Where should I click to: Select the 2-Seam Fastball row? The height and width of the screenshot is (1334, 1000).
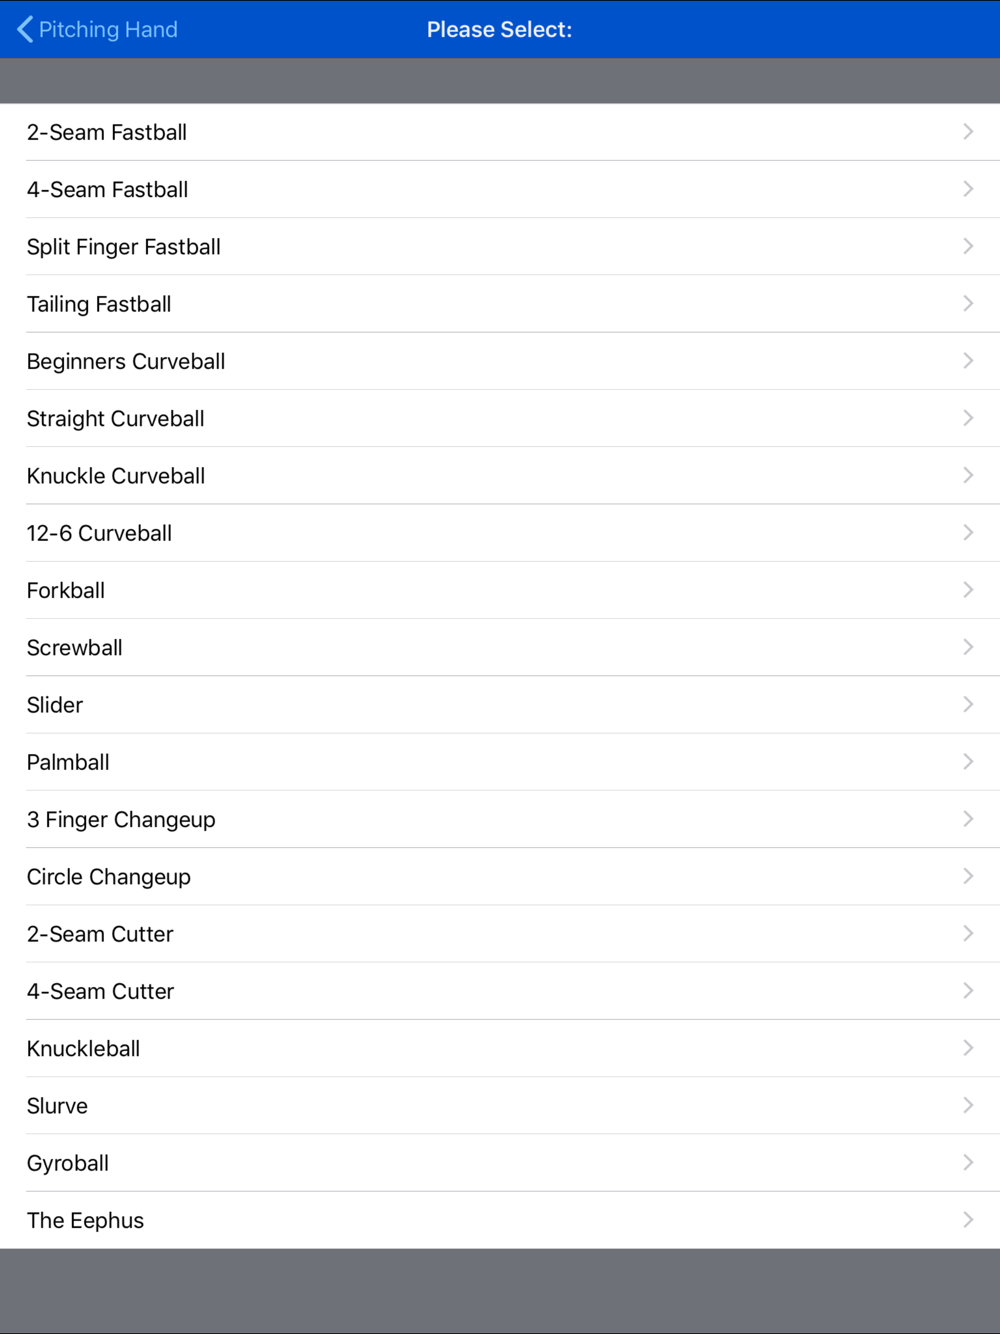coord(500,132)
